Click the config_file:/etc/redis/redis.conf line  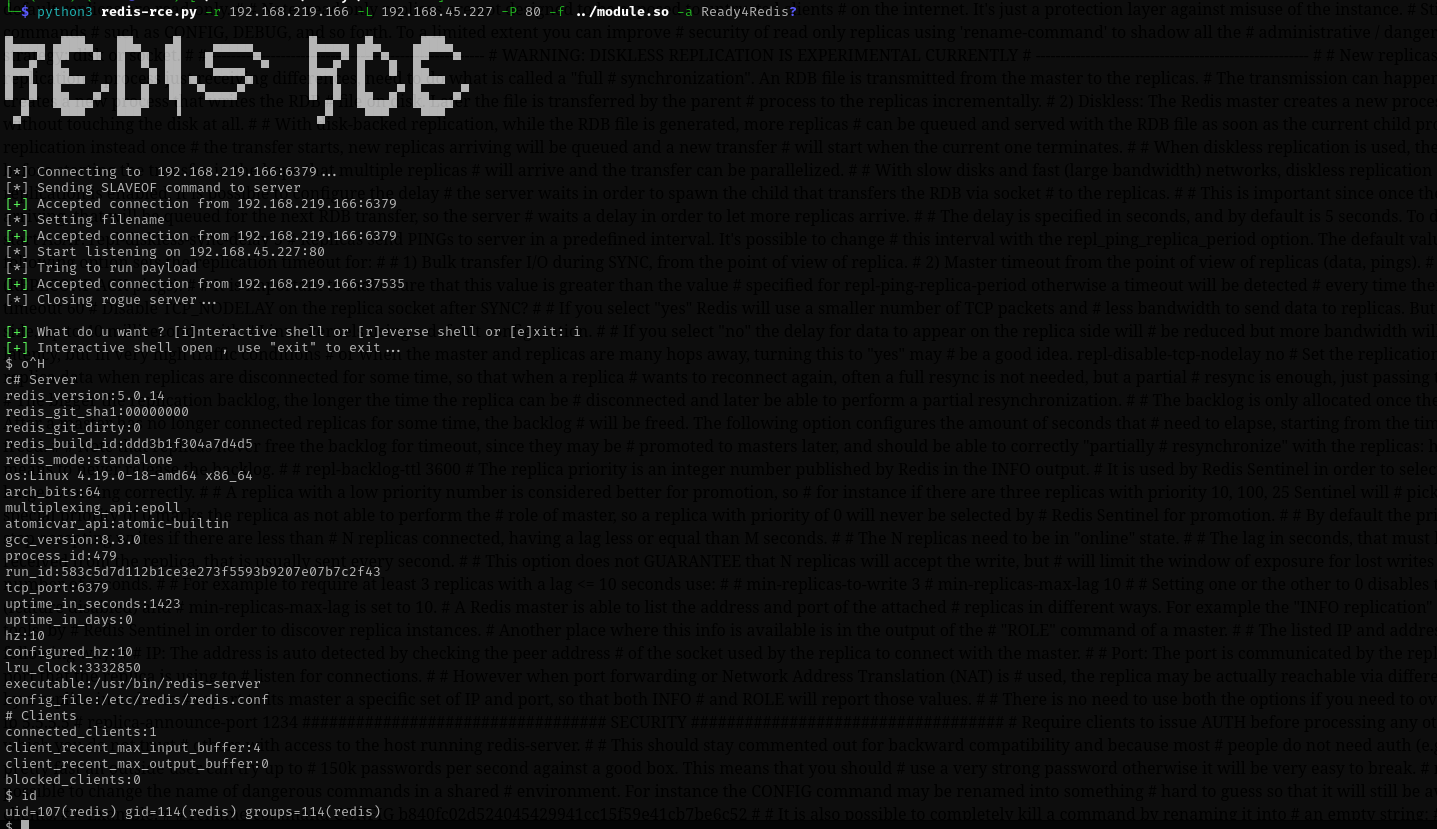[137, 700]
